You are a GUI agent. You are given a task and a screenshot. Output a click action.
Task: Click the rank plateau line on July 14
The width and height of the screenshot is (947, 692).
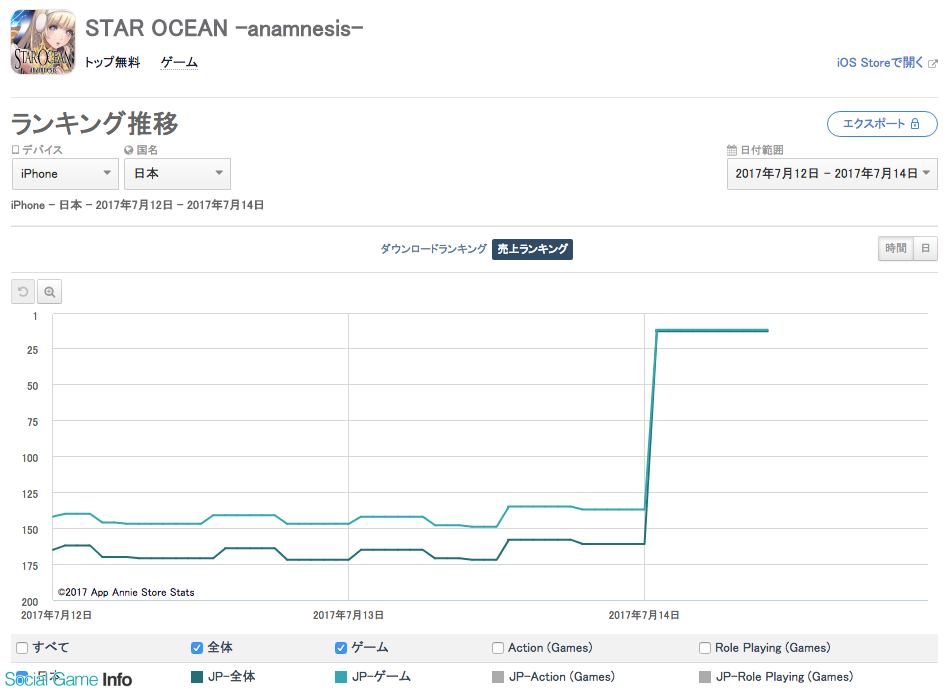point(712,330)
